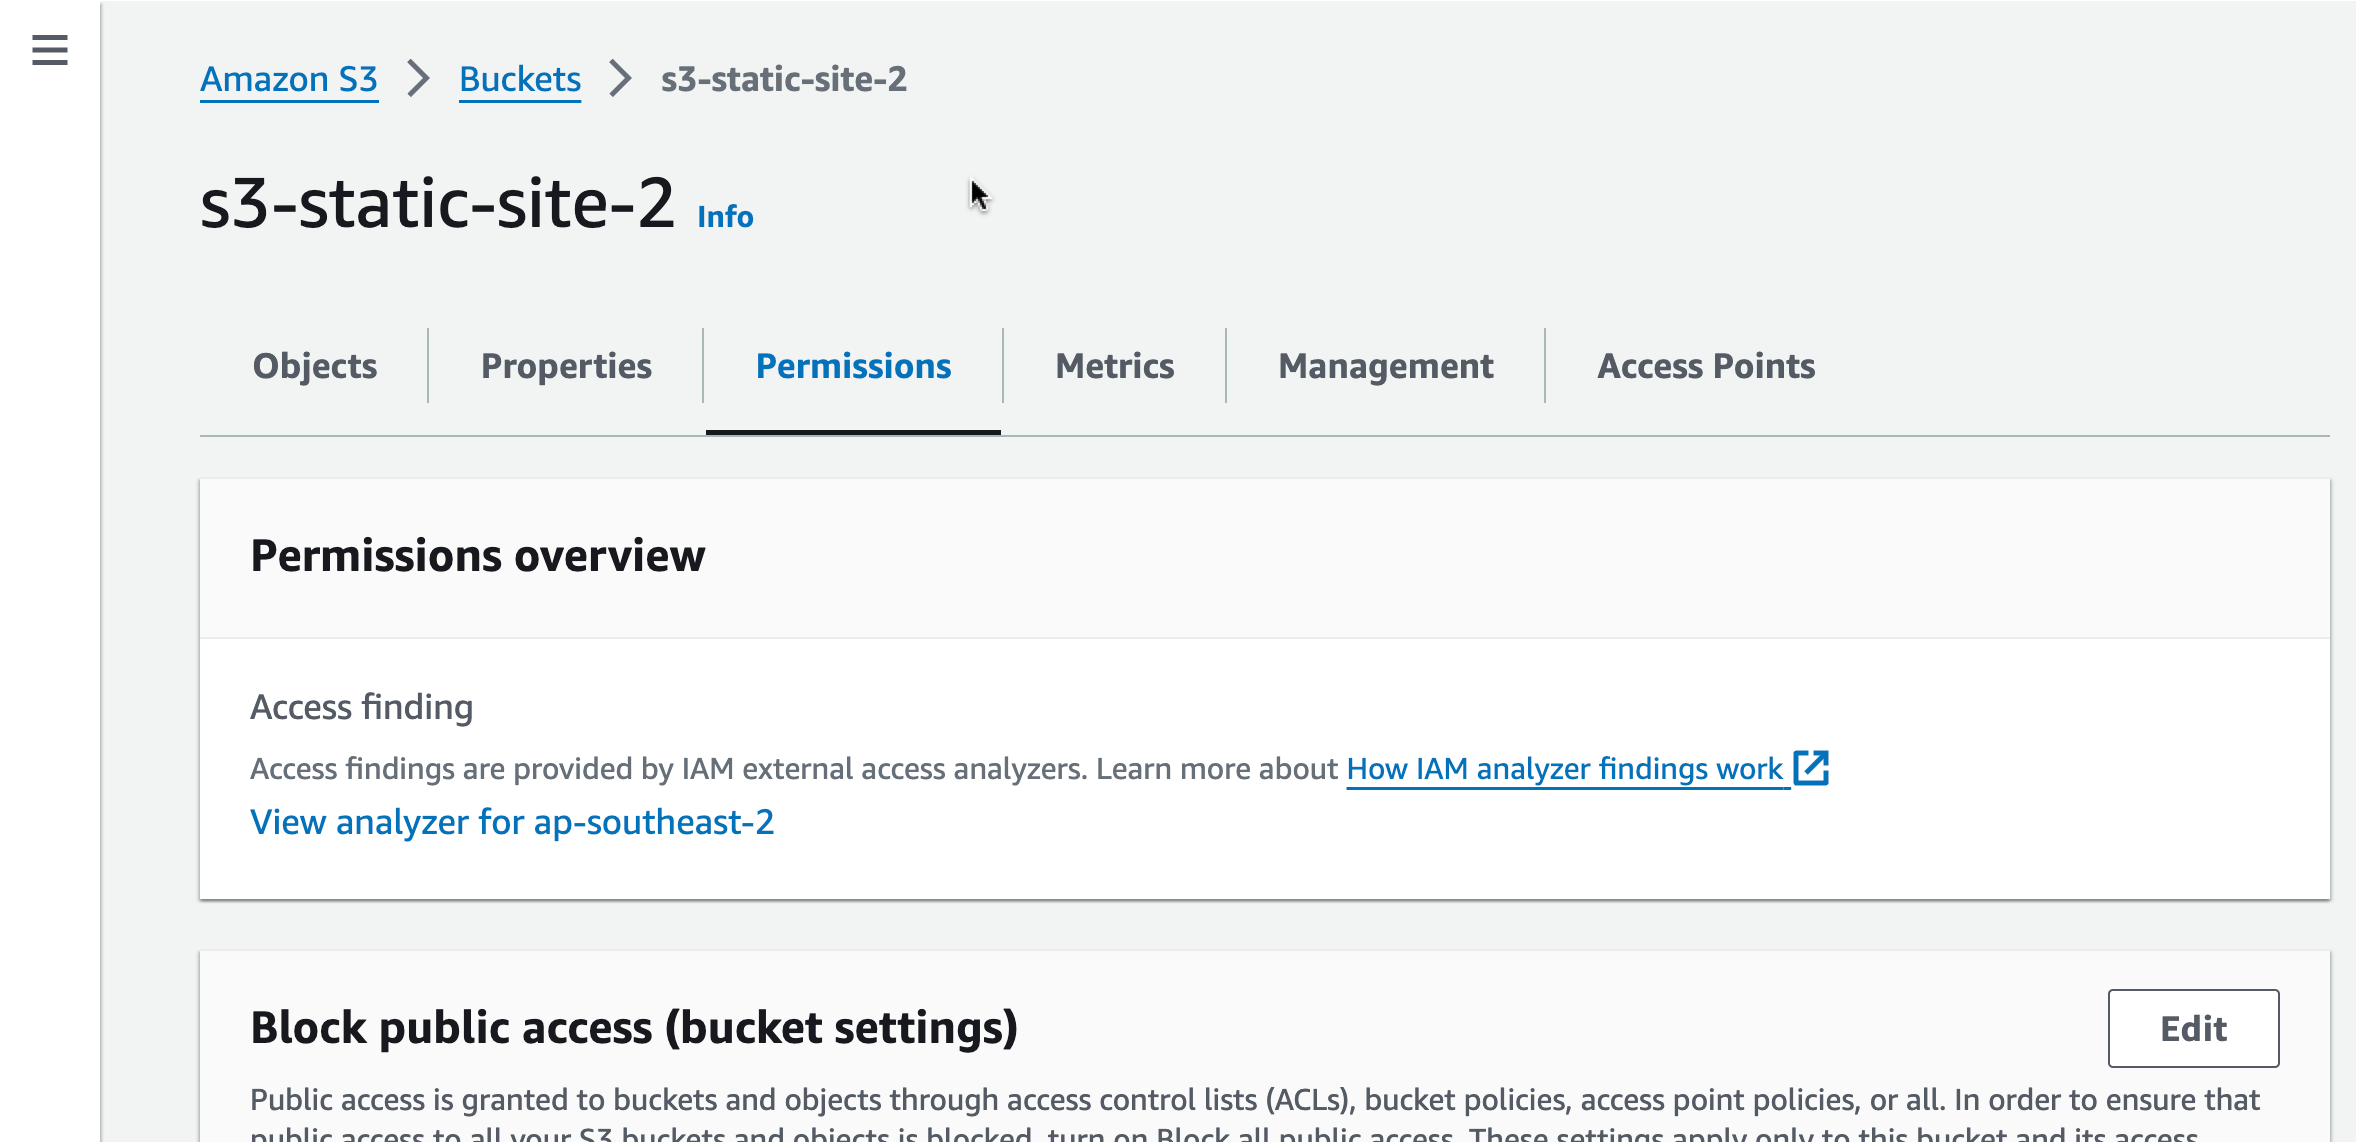
Task: Click the breadcrumb chevron after Amazon S3
Action: point(419,79)
